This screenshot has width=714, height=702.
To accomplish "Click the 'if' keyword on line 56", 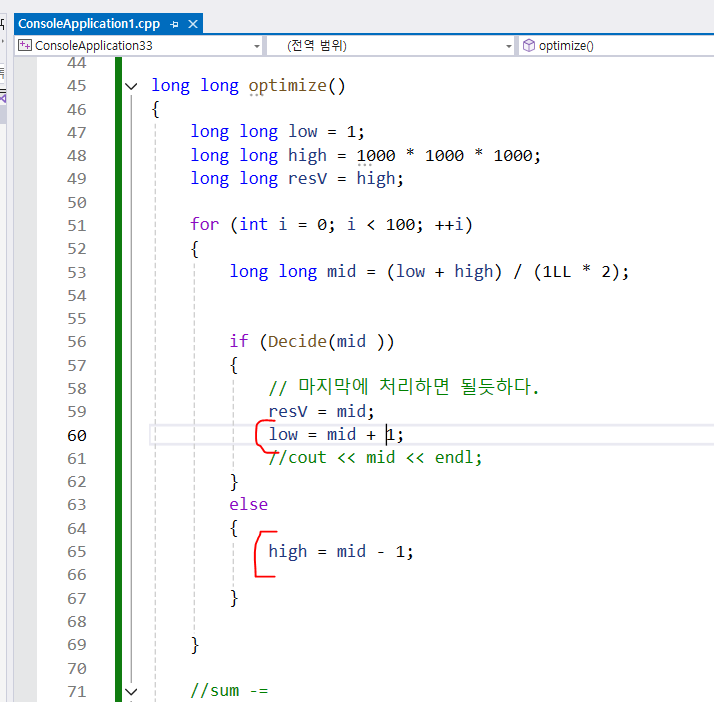I will [239, 341].
